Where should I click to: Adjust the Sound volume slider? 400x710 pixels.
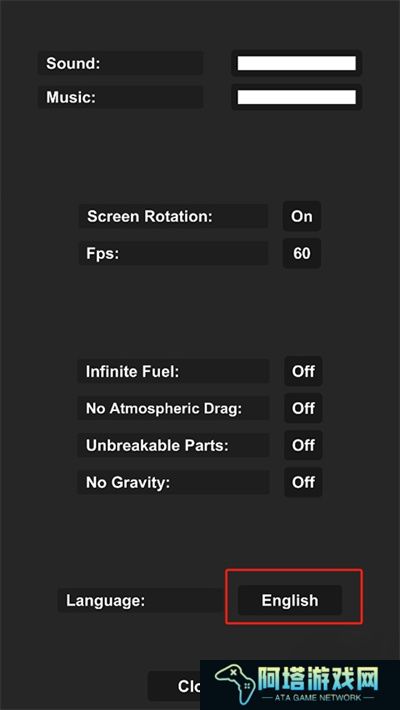point(297,63)
